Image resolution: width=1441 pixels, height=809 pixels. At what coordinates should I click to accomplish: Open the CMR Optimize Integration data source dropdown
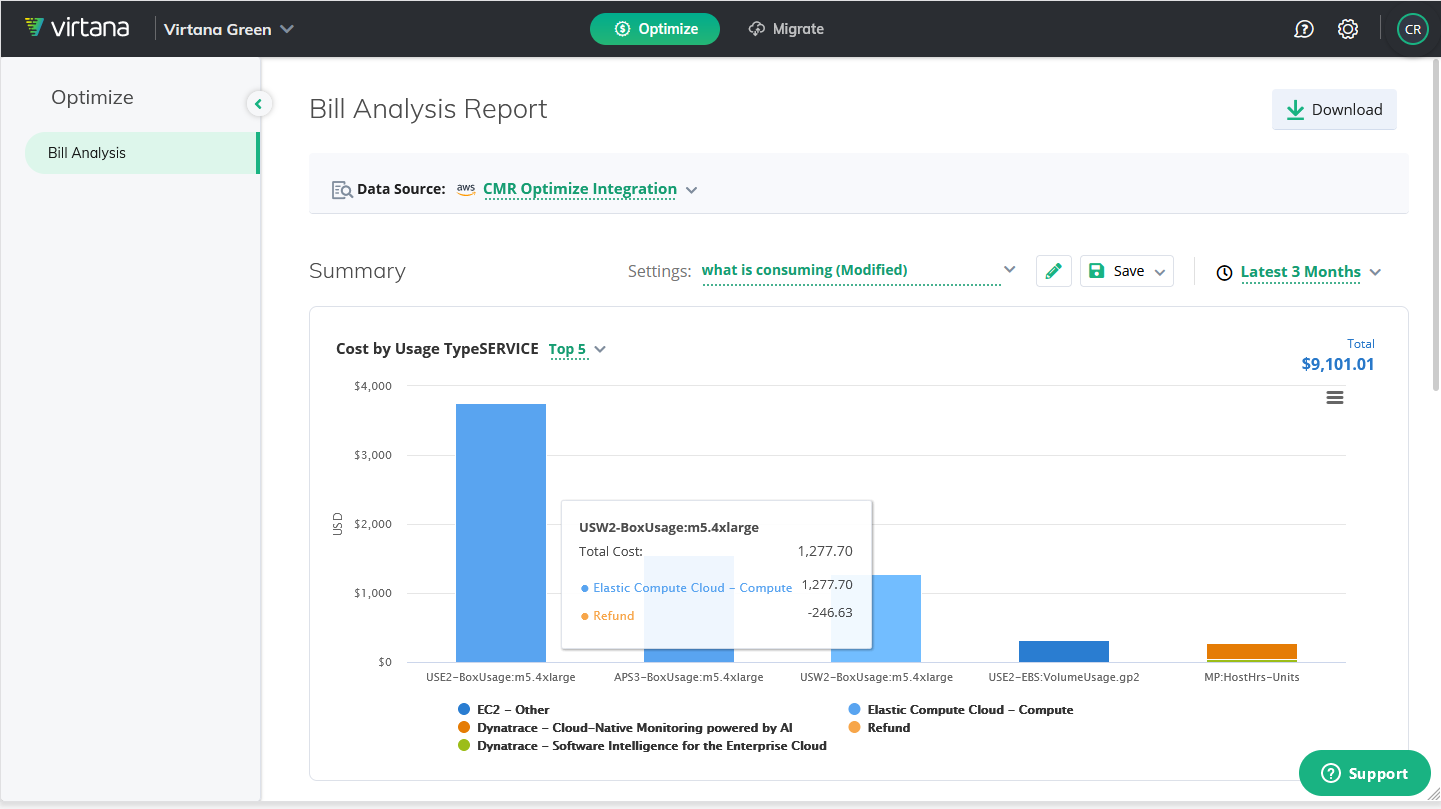(590, 189)
